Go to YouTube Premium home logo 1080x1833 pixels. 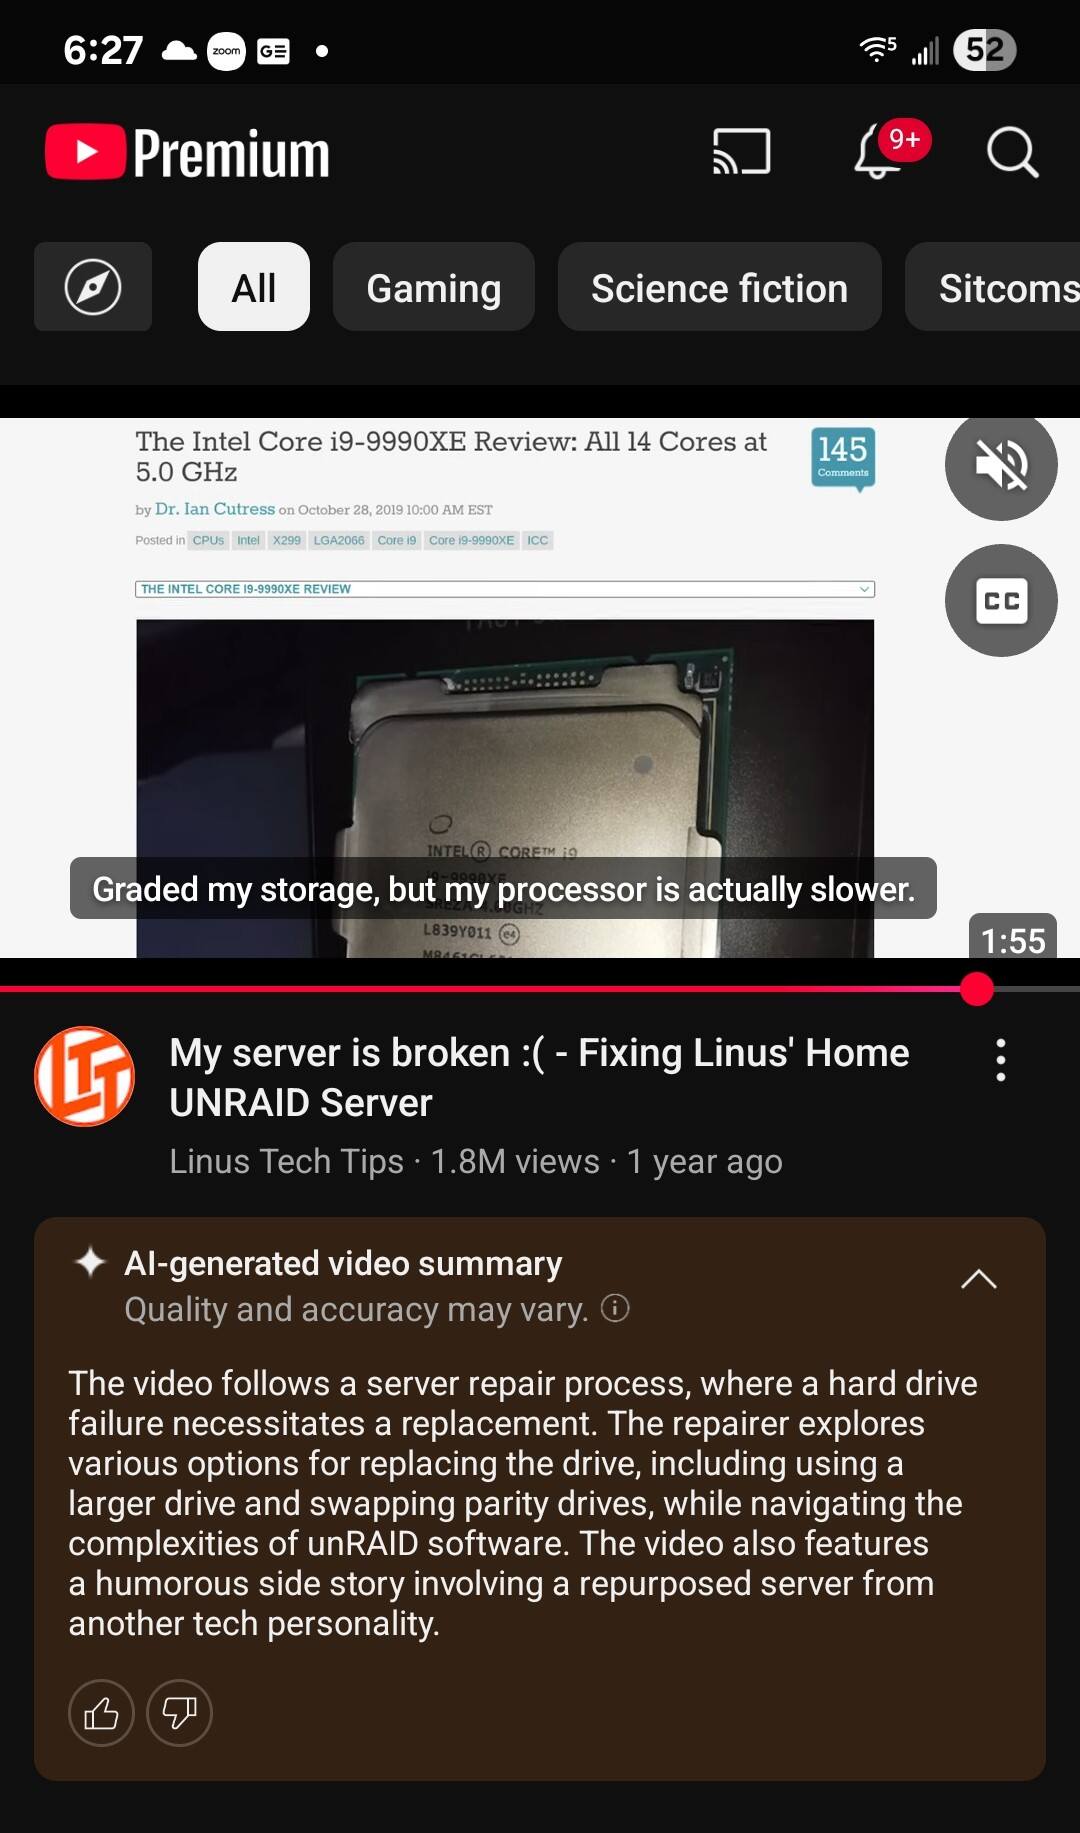tap(188, 153)
